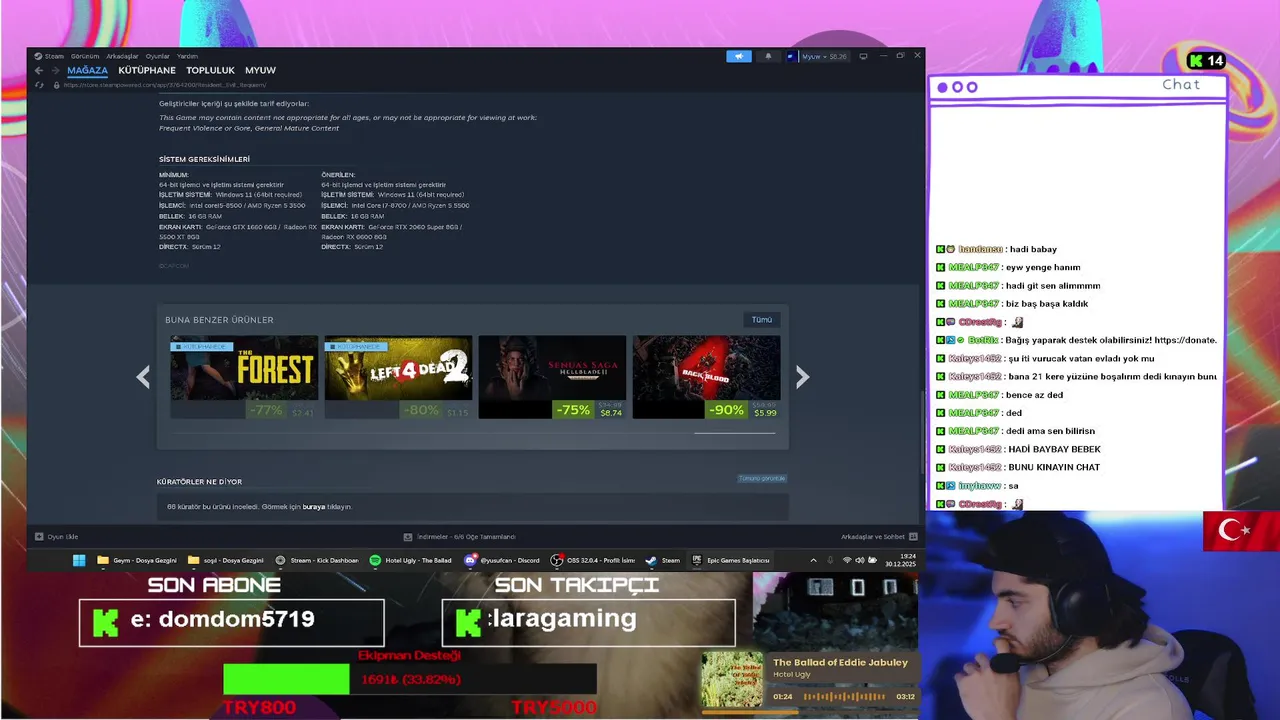Screen dimensions: 1280x720
Task: Click the Tümü button in similar products
Action: 762,320
